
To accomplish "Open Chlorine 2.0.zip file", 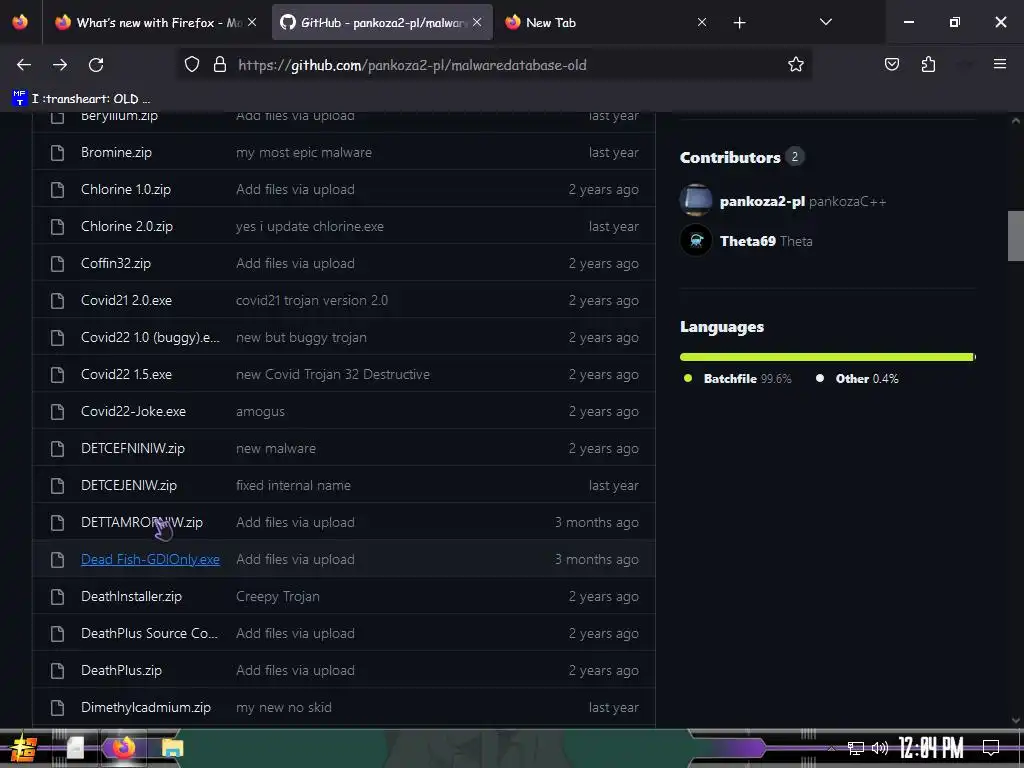I will pyautogui.click(x=127, y=226).
